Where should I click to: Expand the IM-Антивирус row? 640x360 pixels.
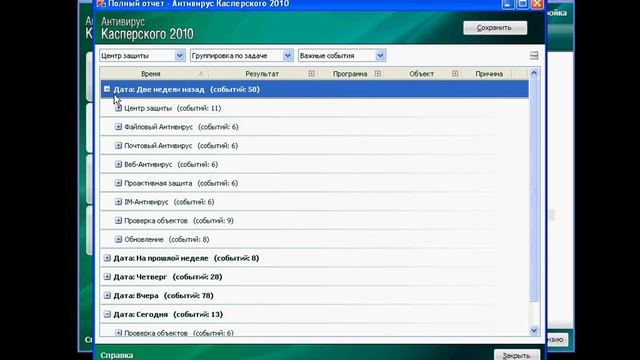[118, 202]
